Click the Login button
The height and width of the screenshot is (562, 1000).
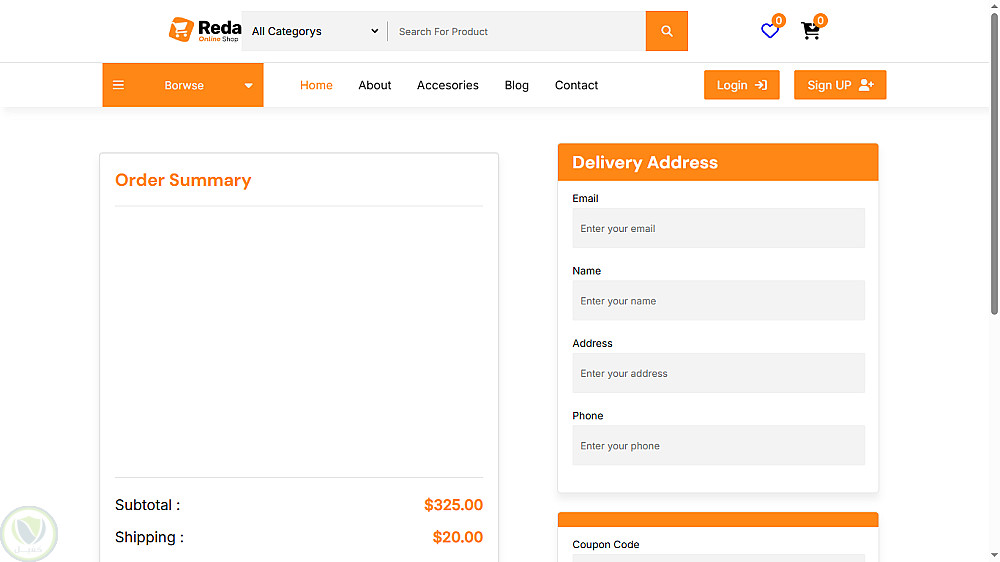pyautogui.click(x=741, y=85)
